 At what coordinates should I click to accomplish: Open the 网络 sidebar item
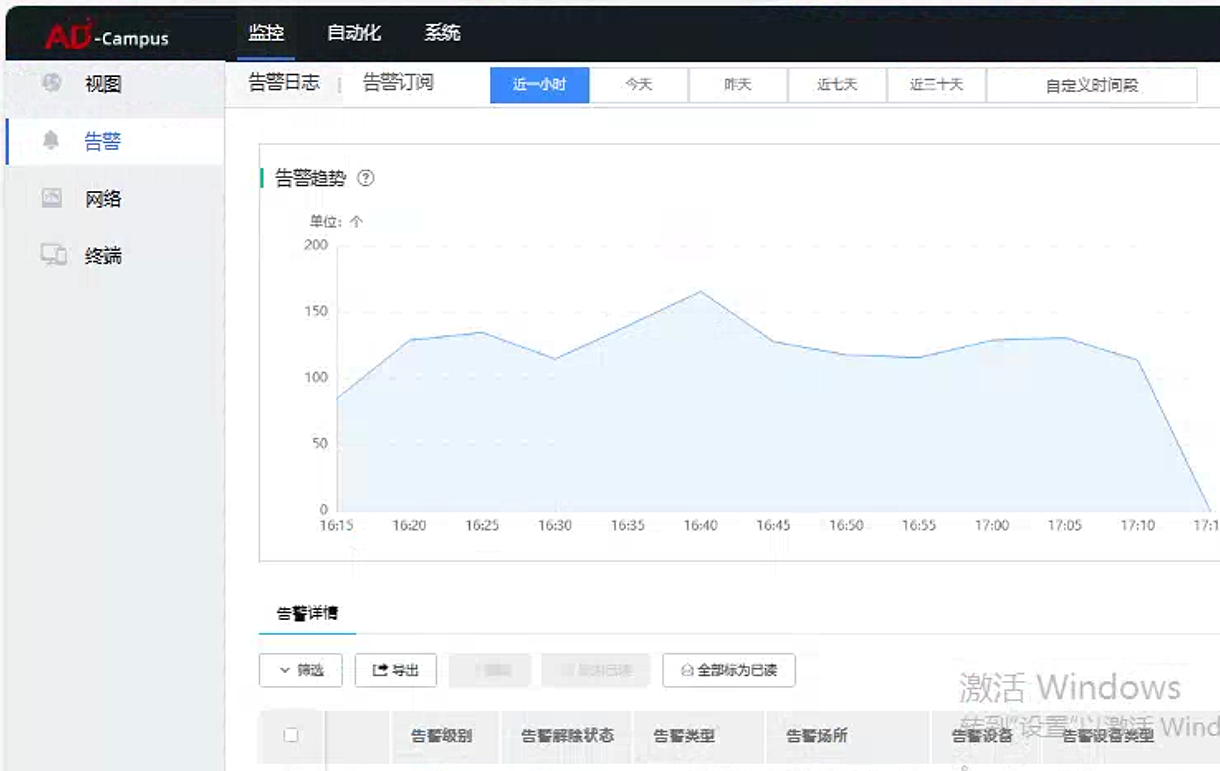(102, 199)
